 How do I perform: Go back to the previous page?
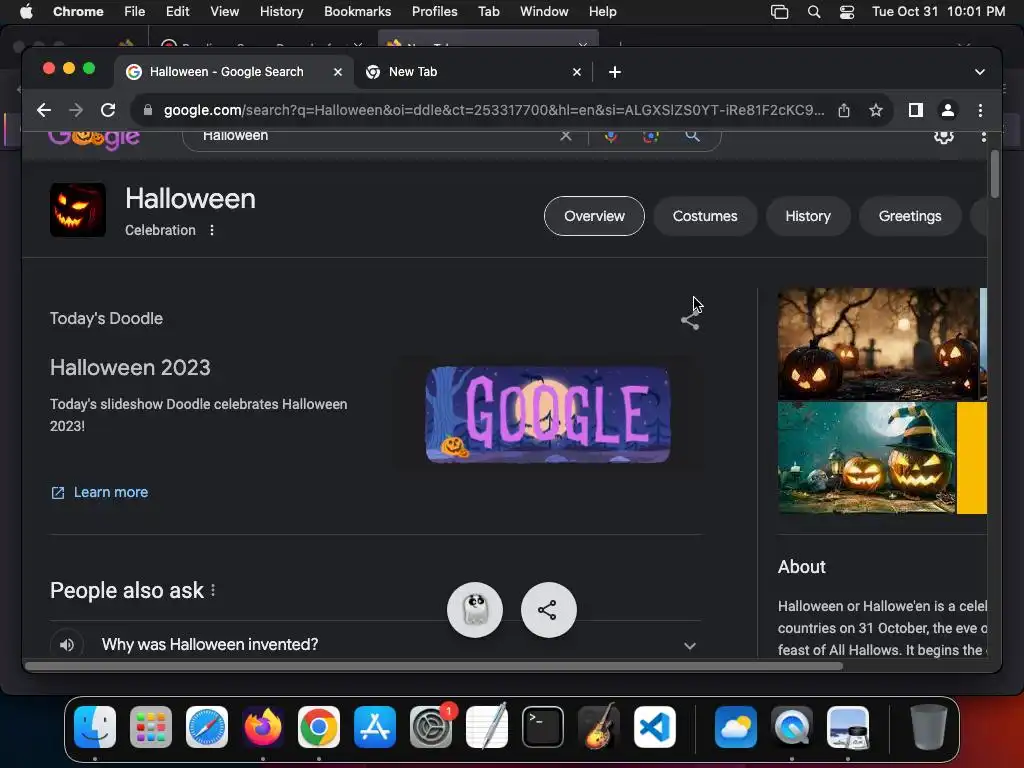[x=44, y=110]
